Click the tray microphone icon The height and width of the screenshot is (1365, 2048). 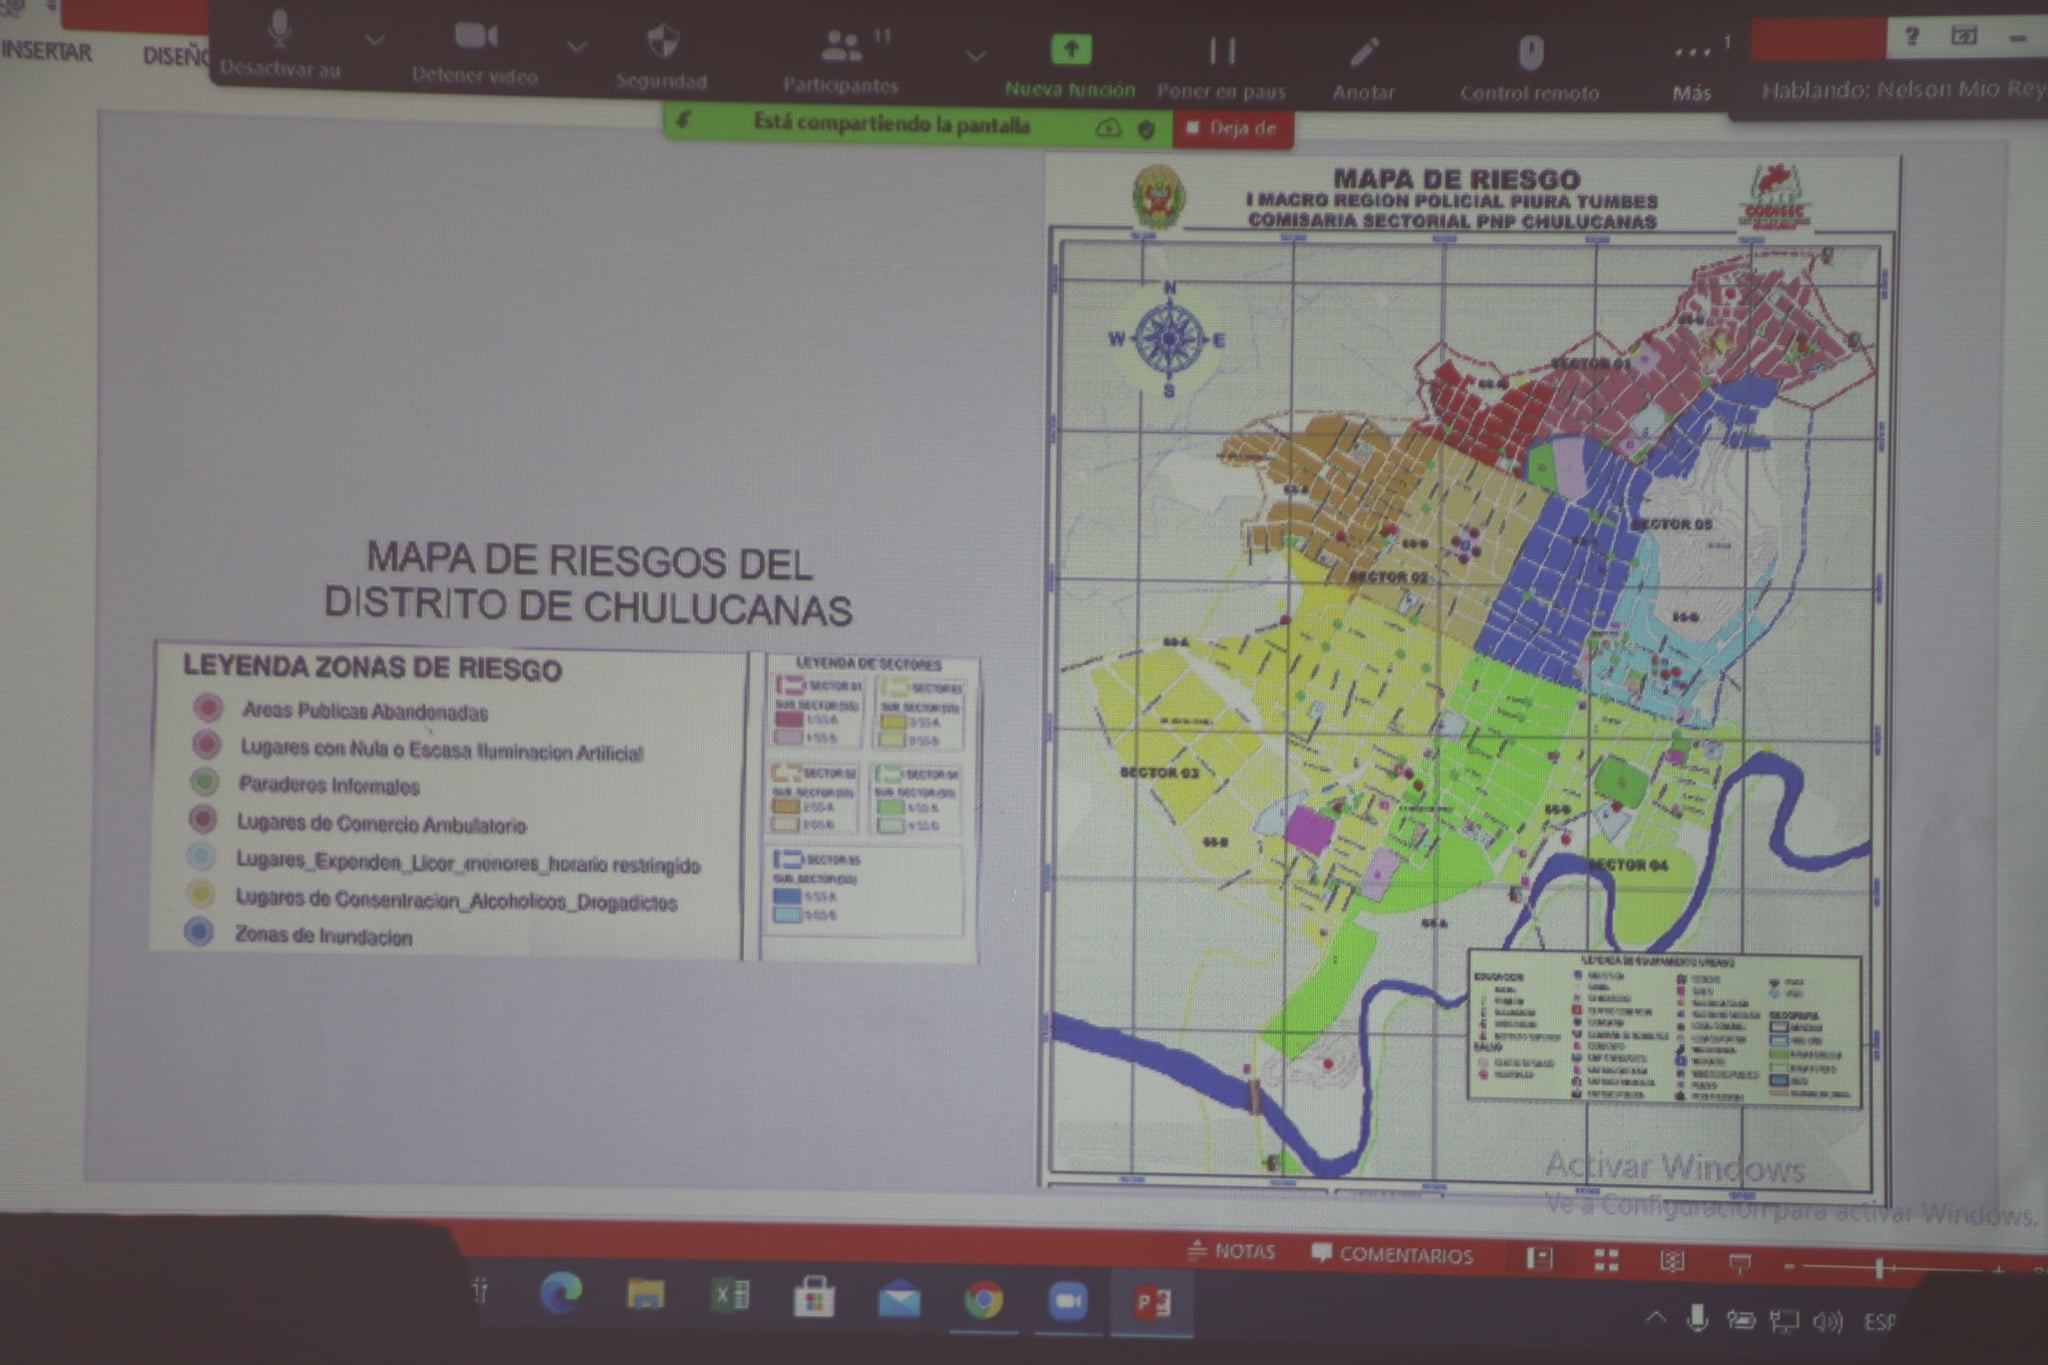[x=1697, y=1319]
